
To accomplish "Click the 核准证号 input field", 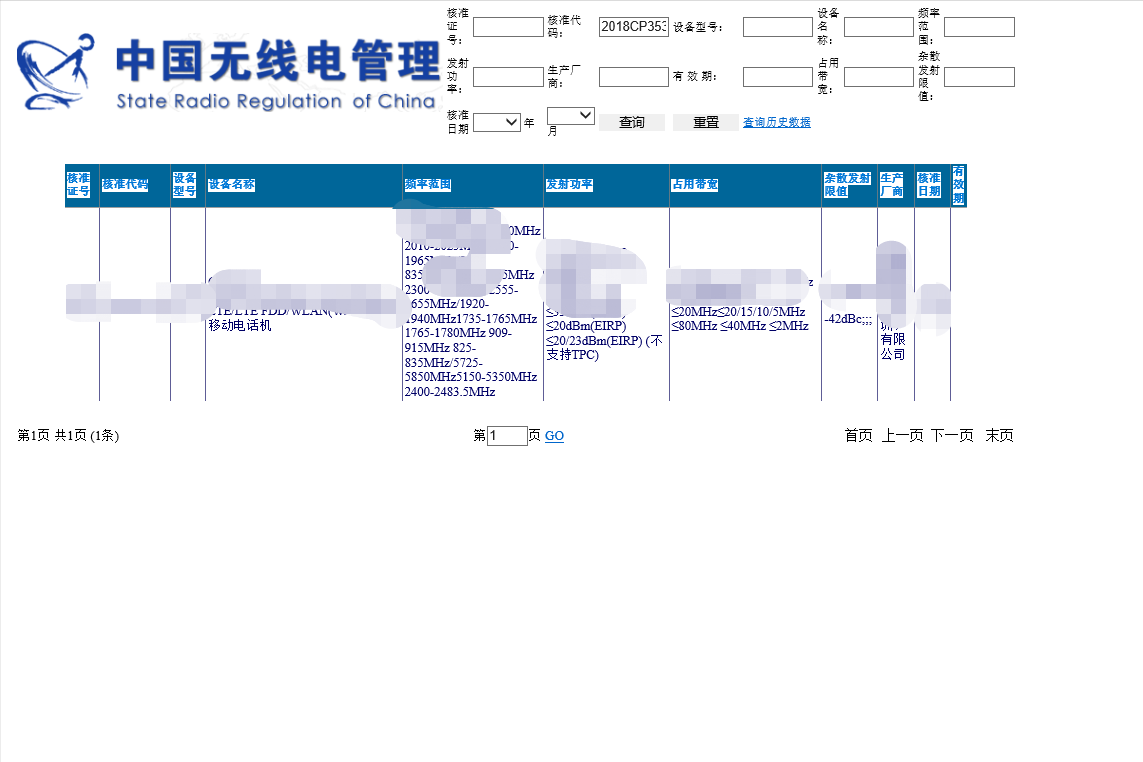I will coord(508,26).
